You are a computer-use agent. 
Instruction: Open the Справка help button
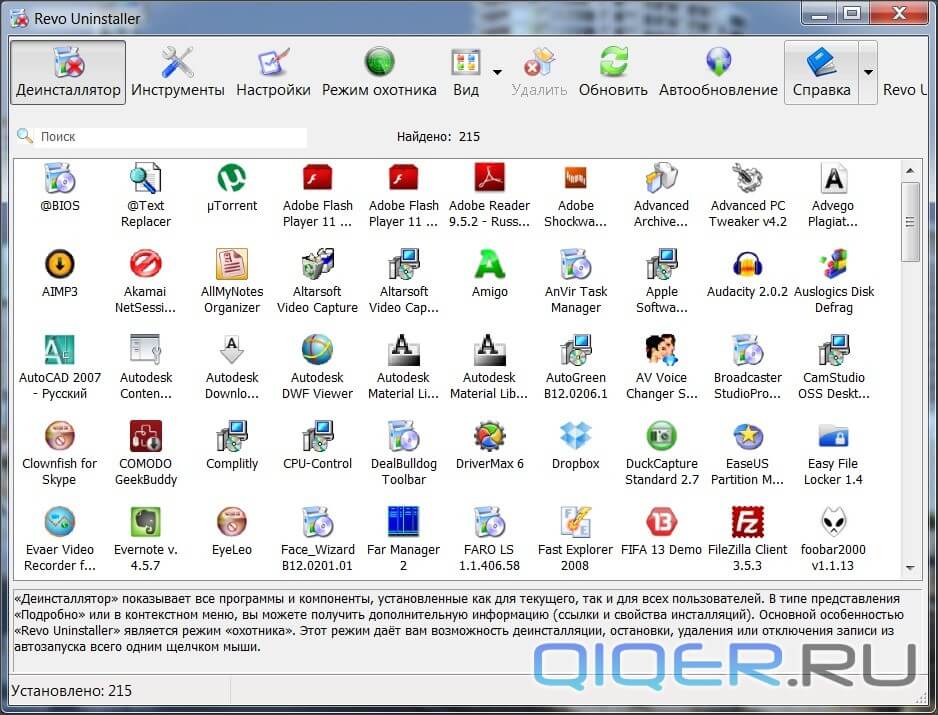pos(821,72)
